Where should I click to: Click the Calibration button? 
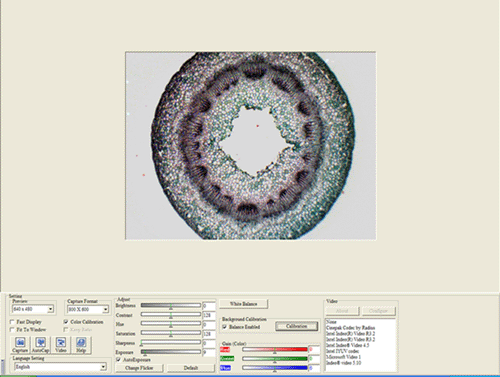[x=297, y=326]
